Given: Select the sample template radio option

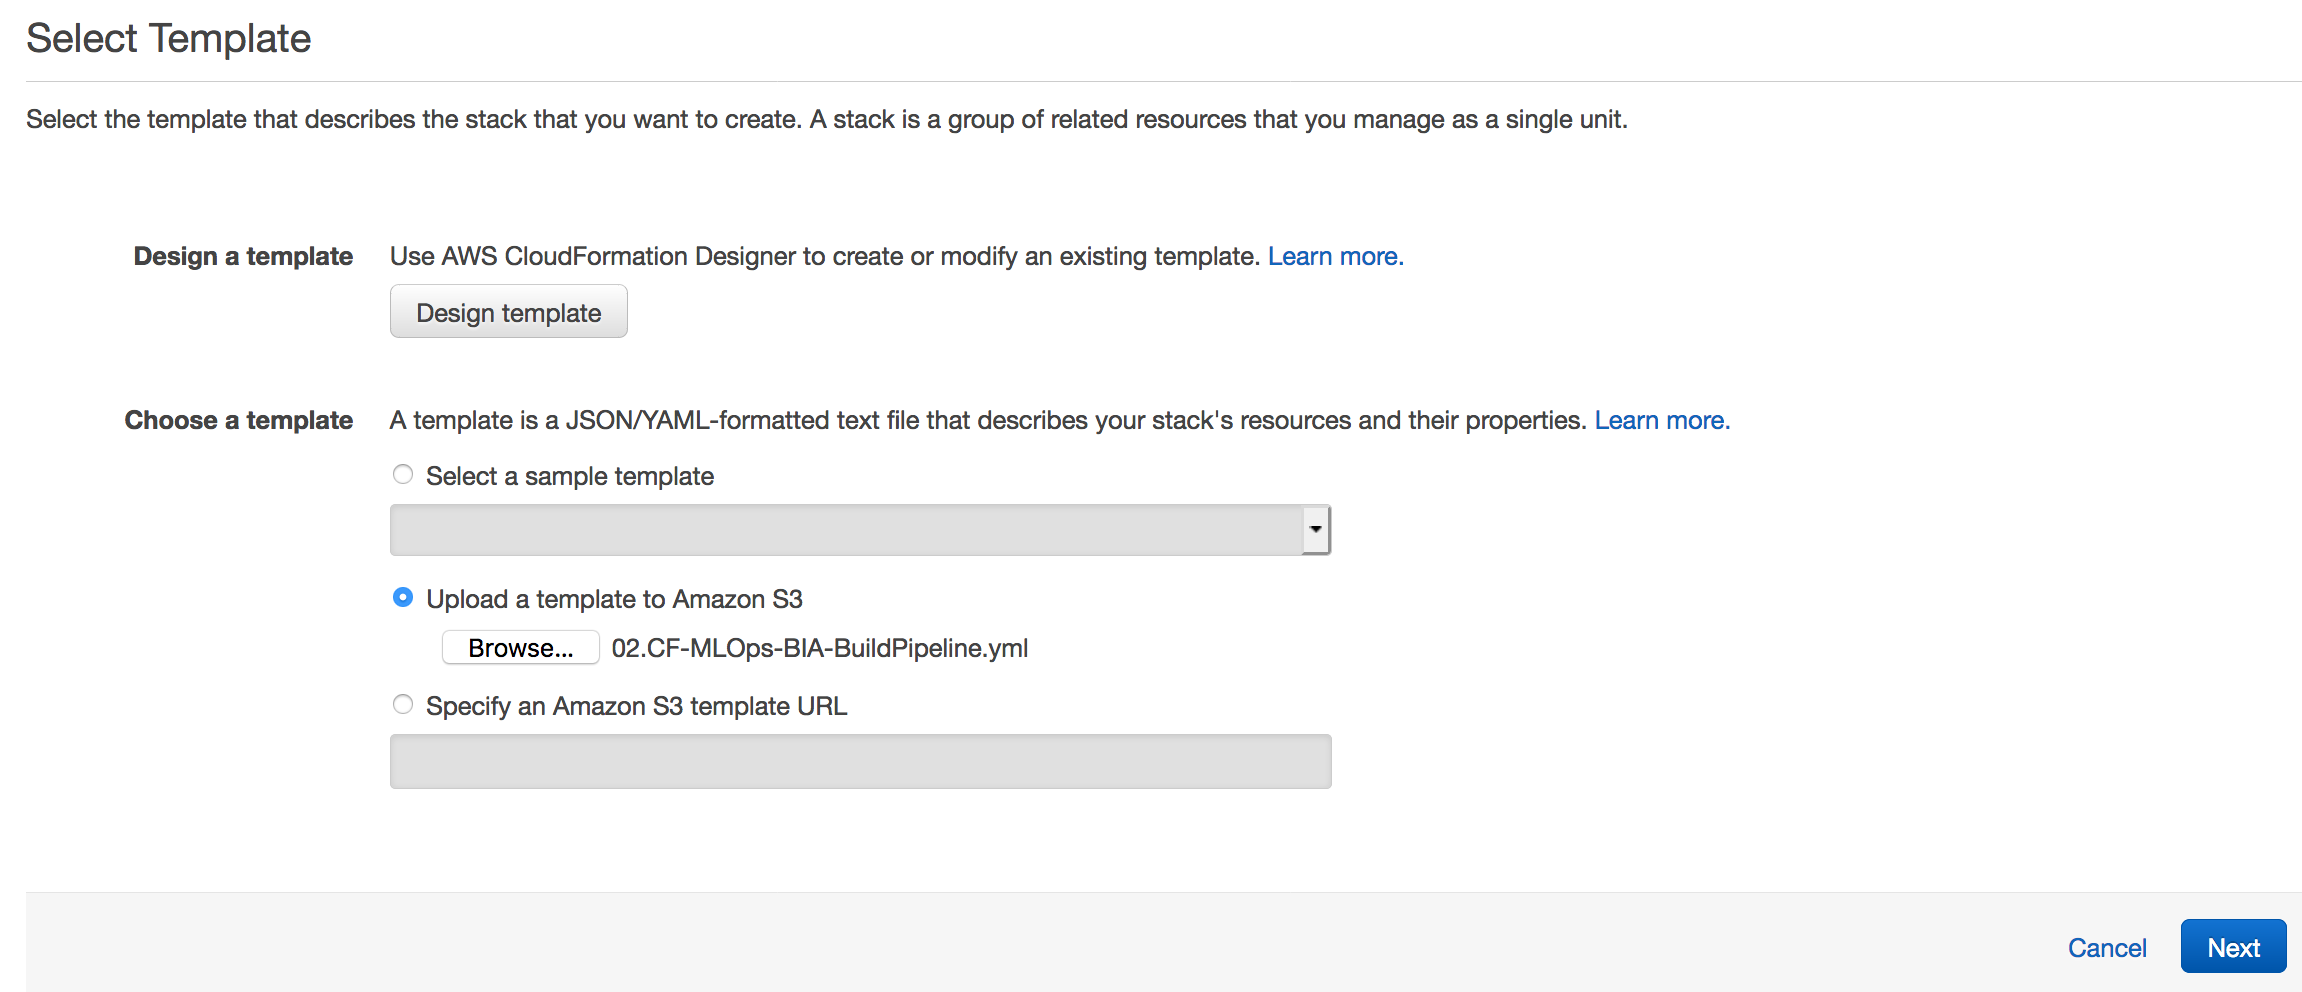Looking at the screenshot, I should (x=403, y=475).
